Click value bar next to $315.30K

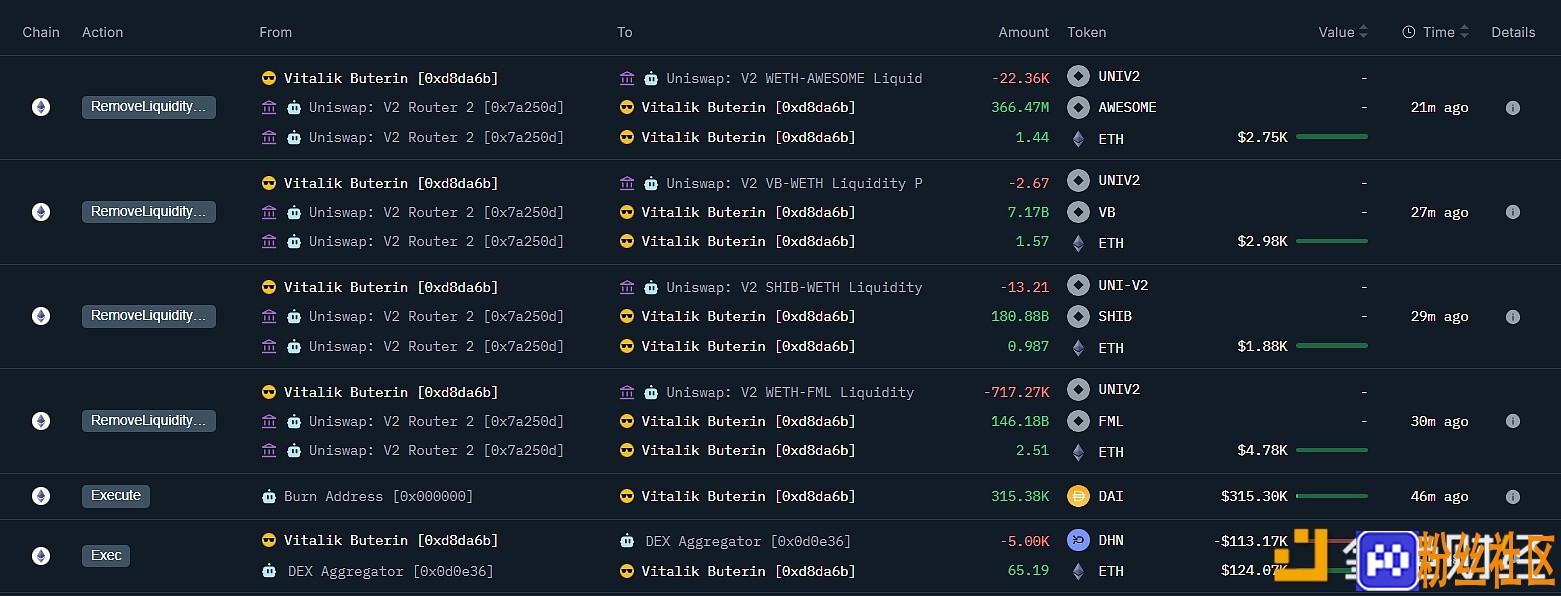click(x=1332, y=495)
